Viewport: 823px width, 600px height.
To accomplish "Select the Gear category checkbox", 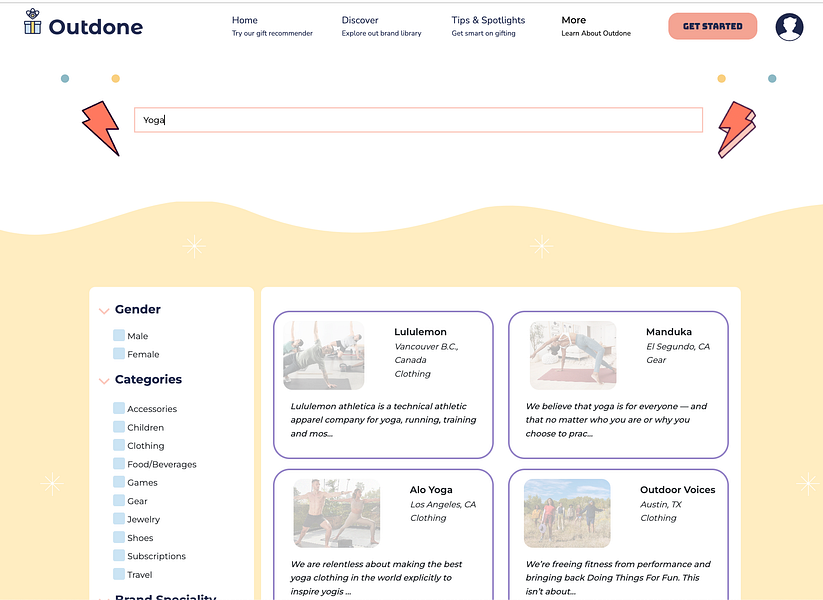I will tap(119, 501).
